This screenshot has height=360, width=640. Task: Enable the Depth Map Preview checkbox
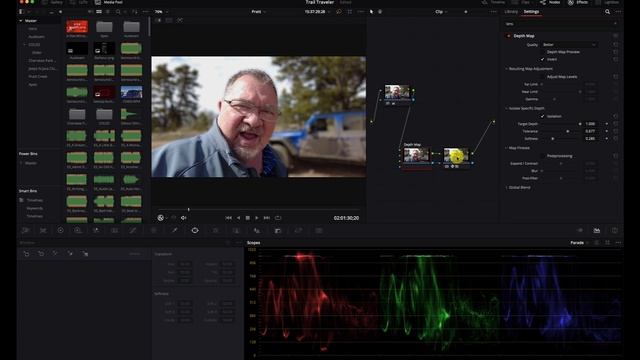click(543, 52)
